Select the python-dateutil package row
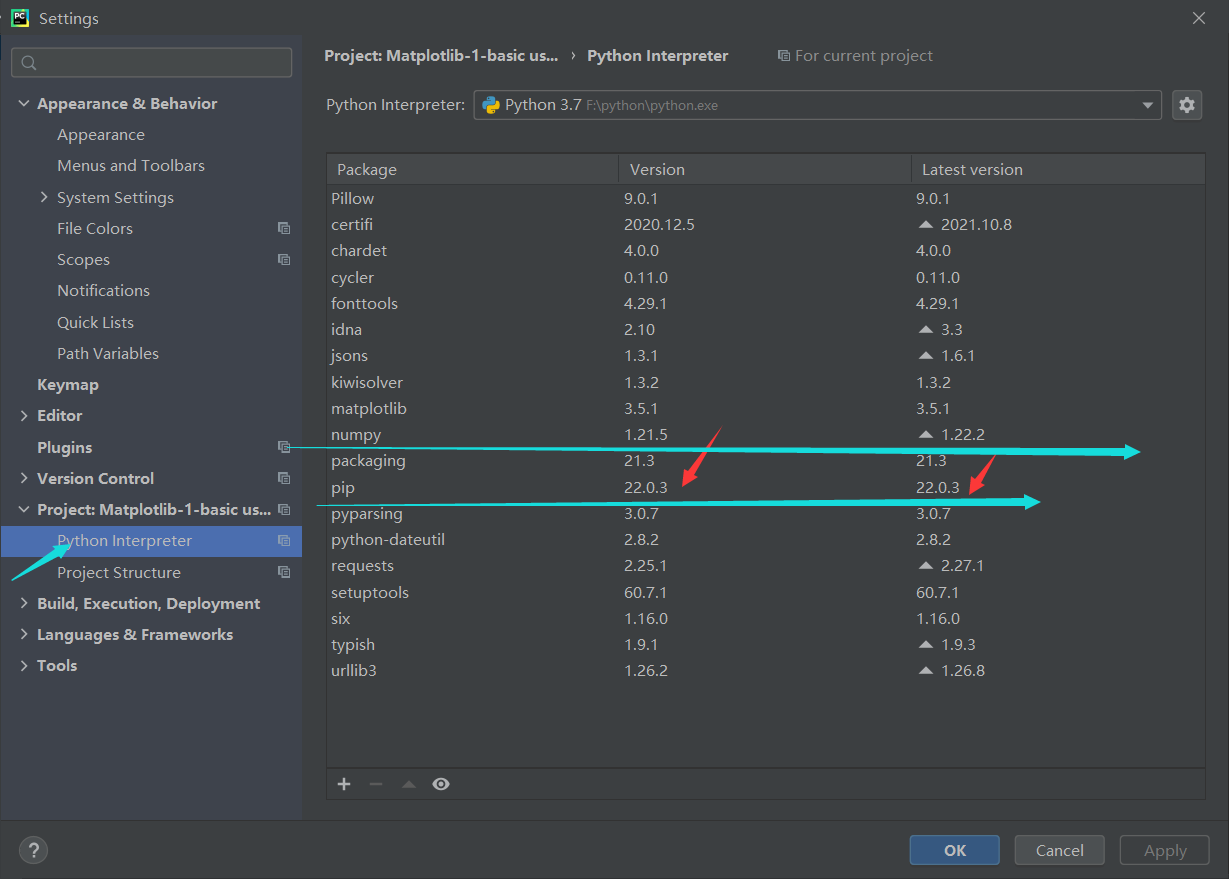The width and height of the screenshot is (1229, 879). [x=766, y=540]
